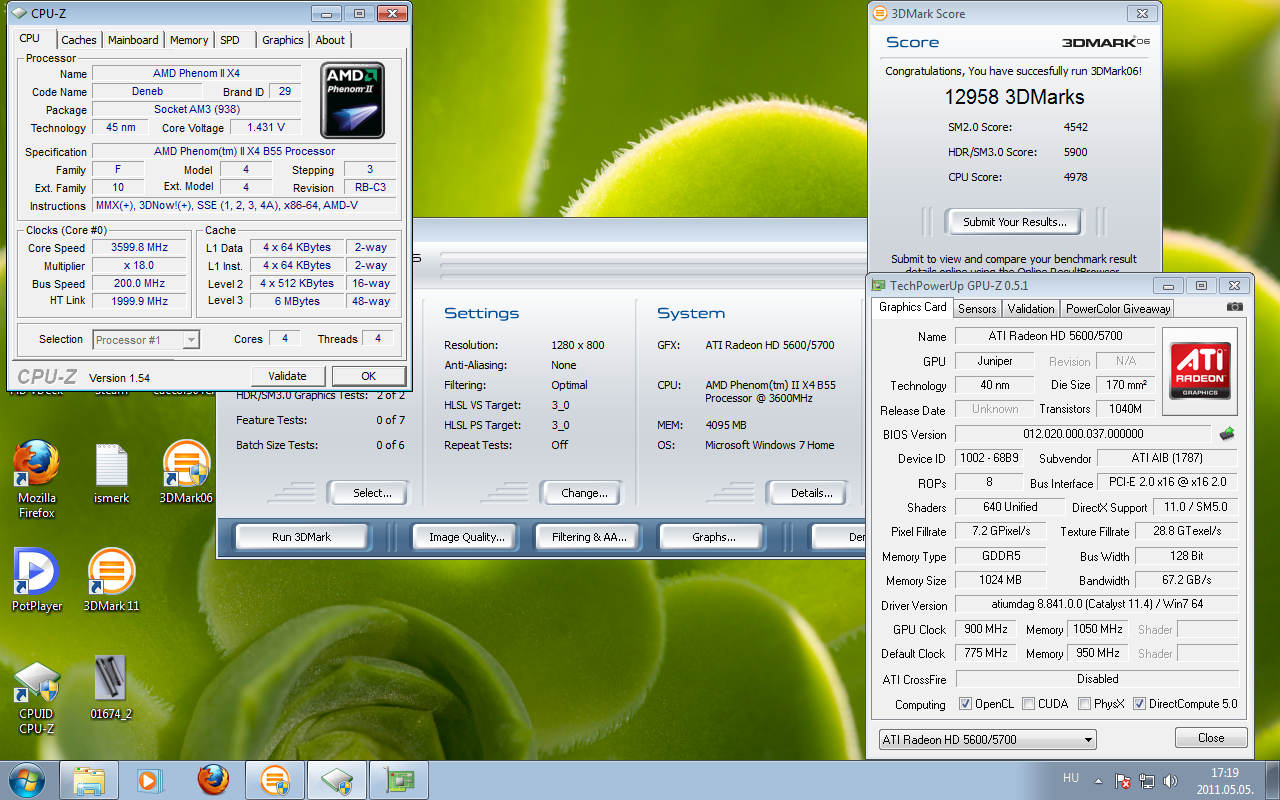1280x800 pixels.
Task: Toggle the PhysX checkbox in GPU-Z
Action: point(1085,704)
